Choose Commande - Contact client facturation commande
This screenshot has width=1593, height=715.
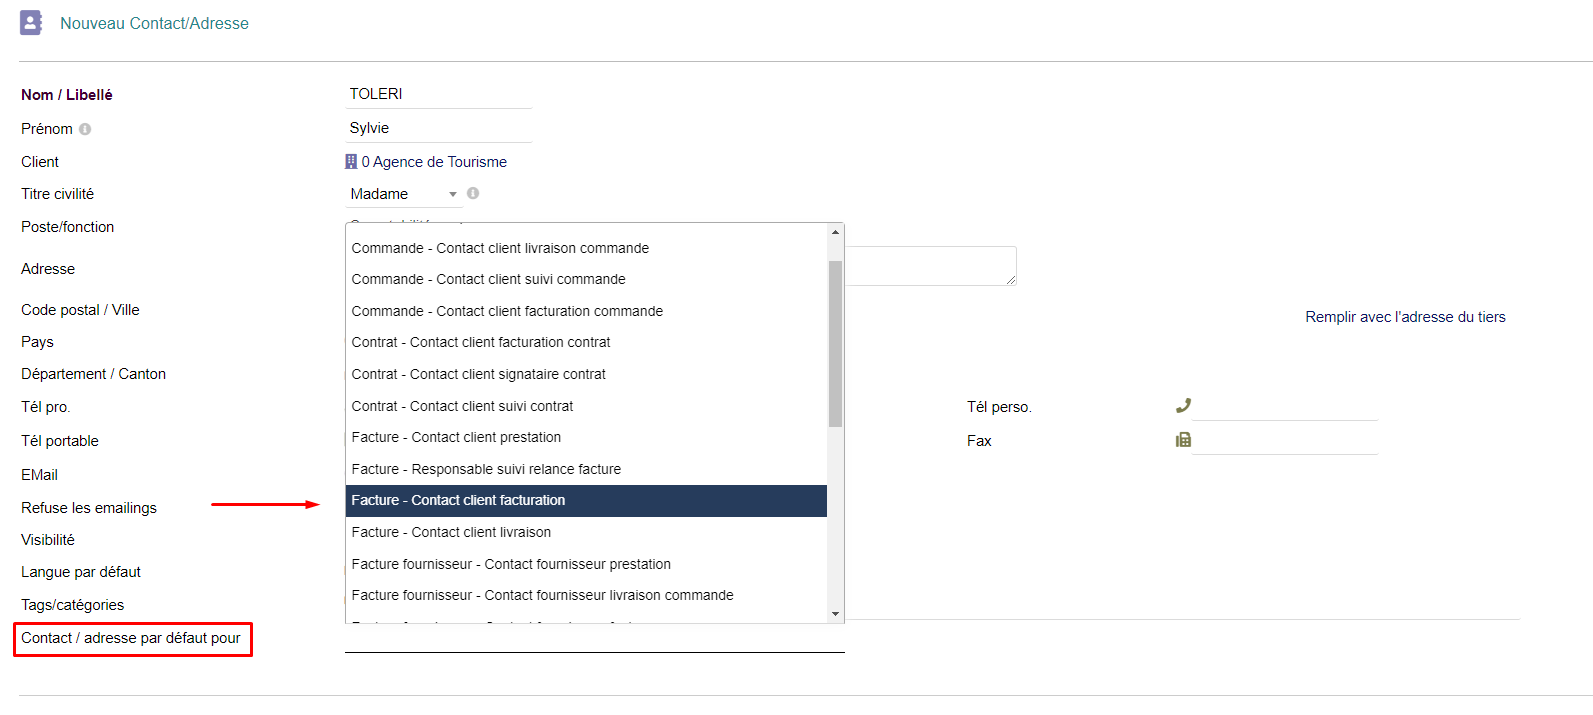(x=586, y=311)
